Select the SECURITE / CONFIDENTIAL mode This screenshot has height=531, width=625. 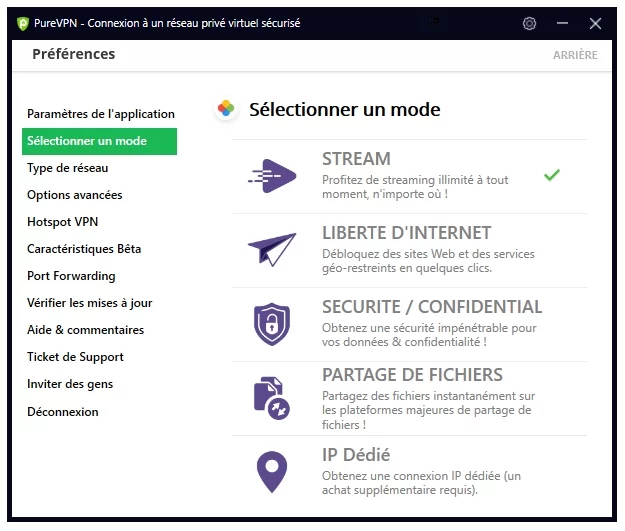pos(409,324)
